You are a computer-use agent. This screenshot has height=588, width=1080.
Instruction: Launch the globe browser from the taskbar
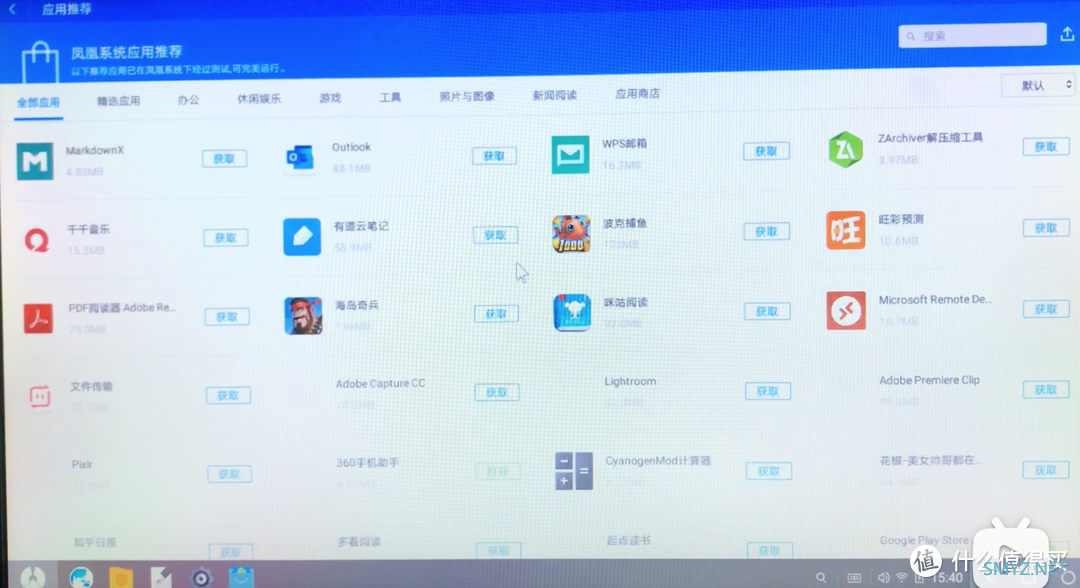[x=81, y=577]
